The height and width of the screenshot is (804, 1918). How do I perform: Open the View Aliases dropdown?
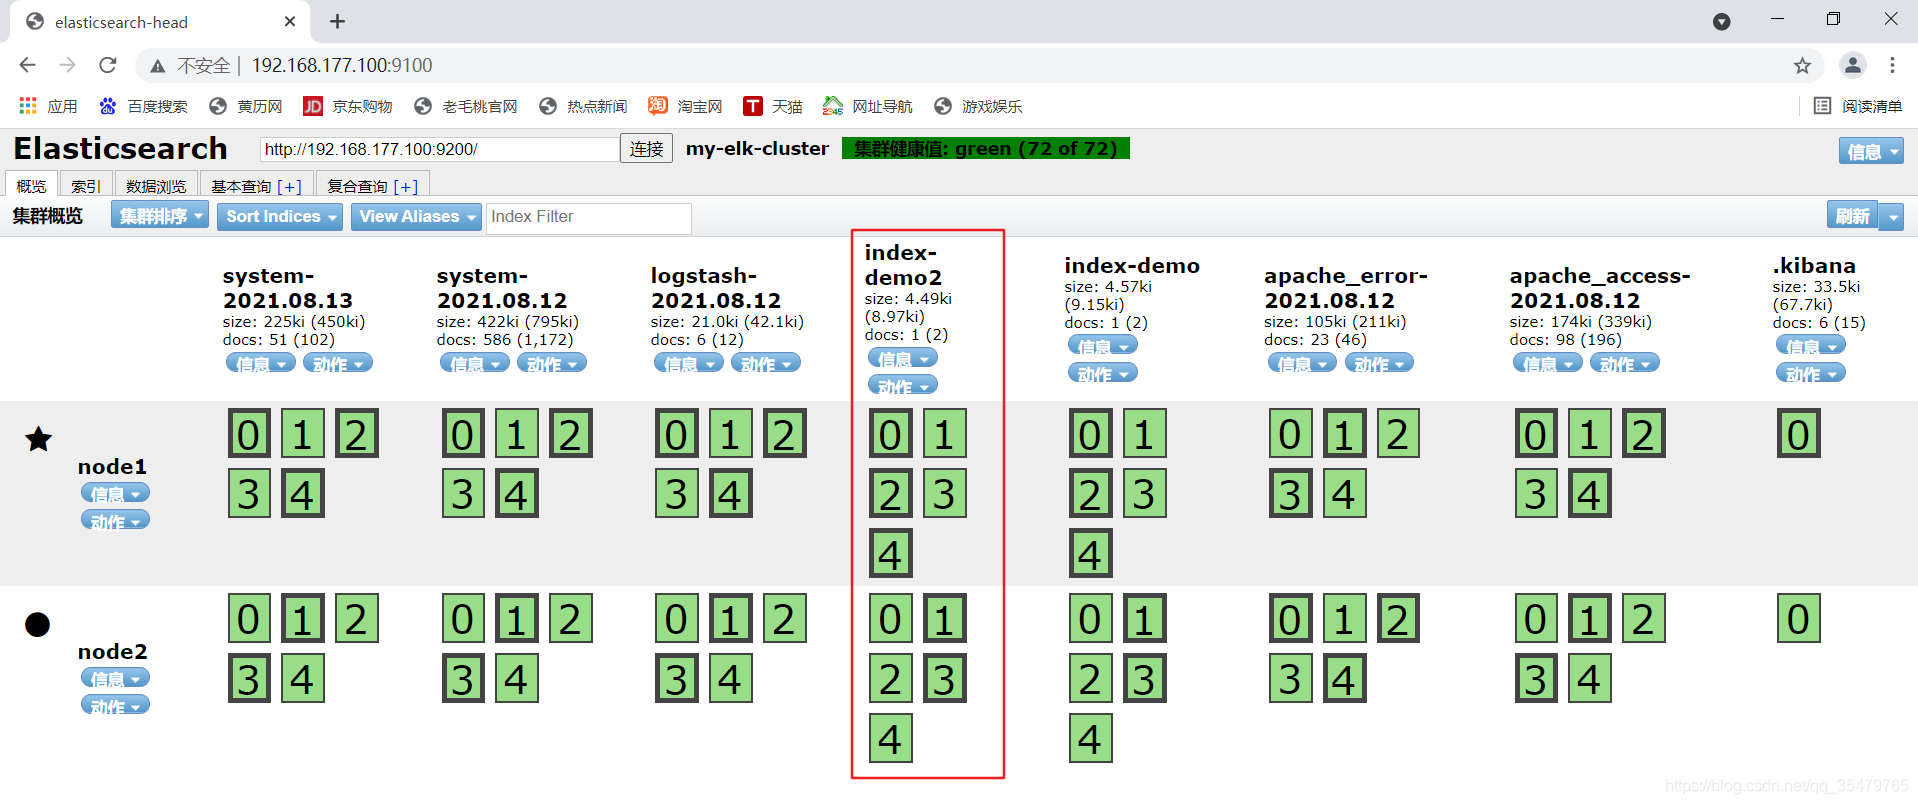pyautogui.click(x=416, y=216)
